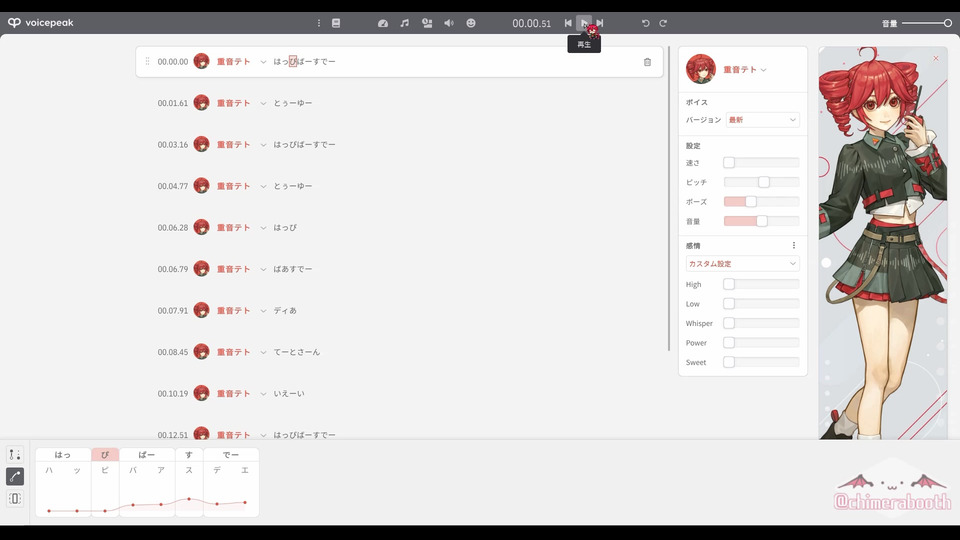
Task: Select the はっ segment in pitch editor
Action: pyautogui.click(x=63, y=455)
